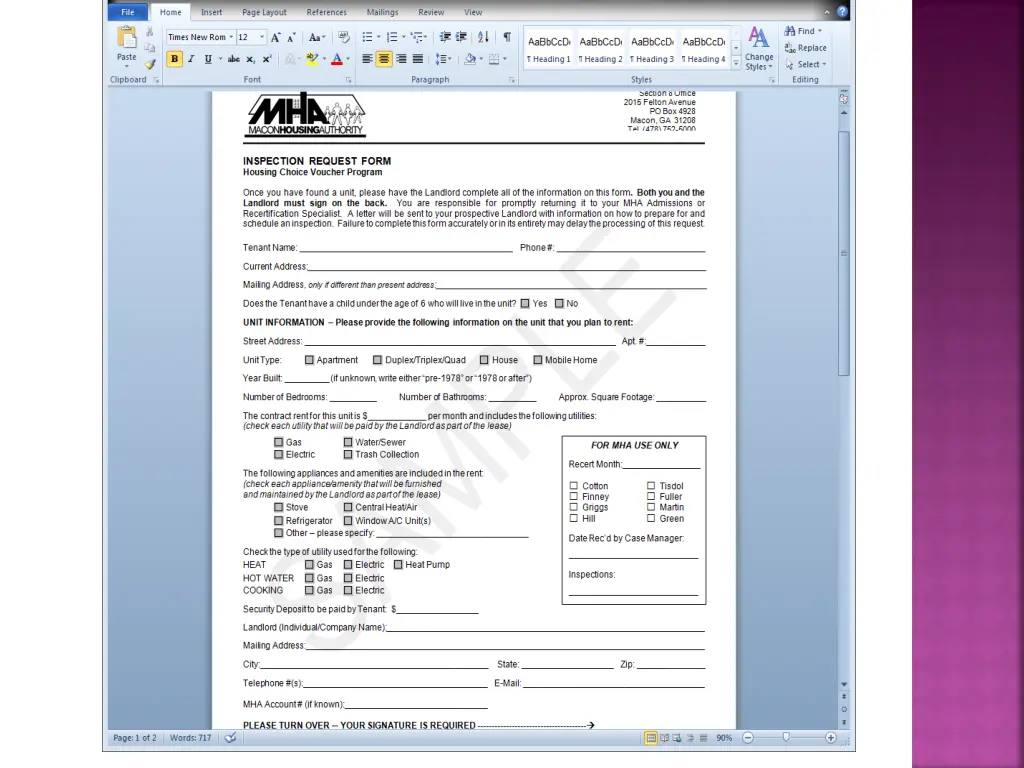Click the Paste clipboard icon

127,39
